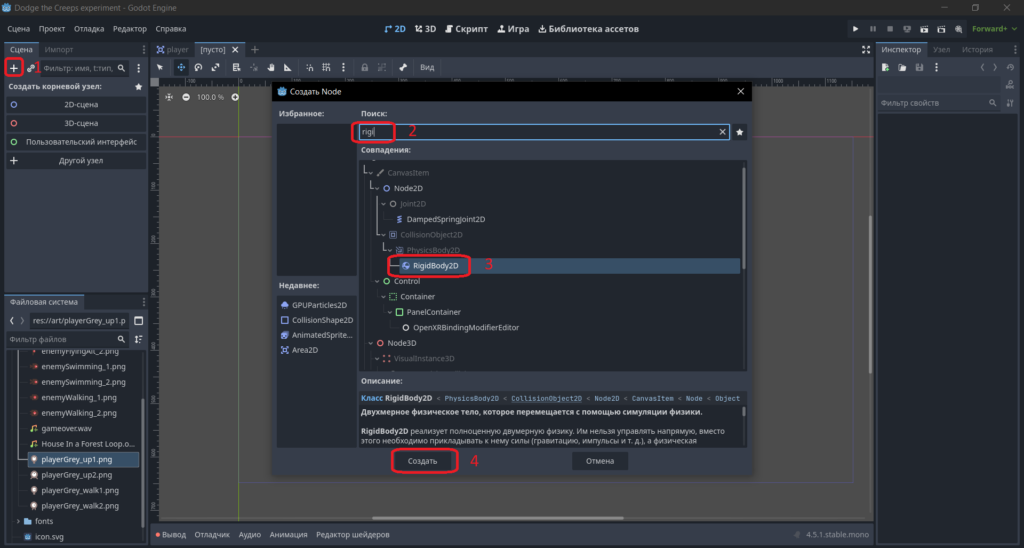Click the zoom out minus icon
The height and width of the screenshot is (548, 1024).
point(186,97)
